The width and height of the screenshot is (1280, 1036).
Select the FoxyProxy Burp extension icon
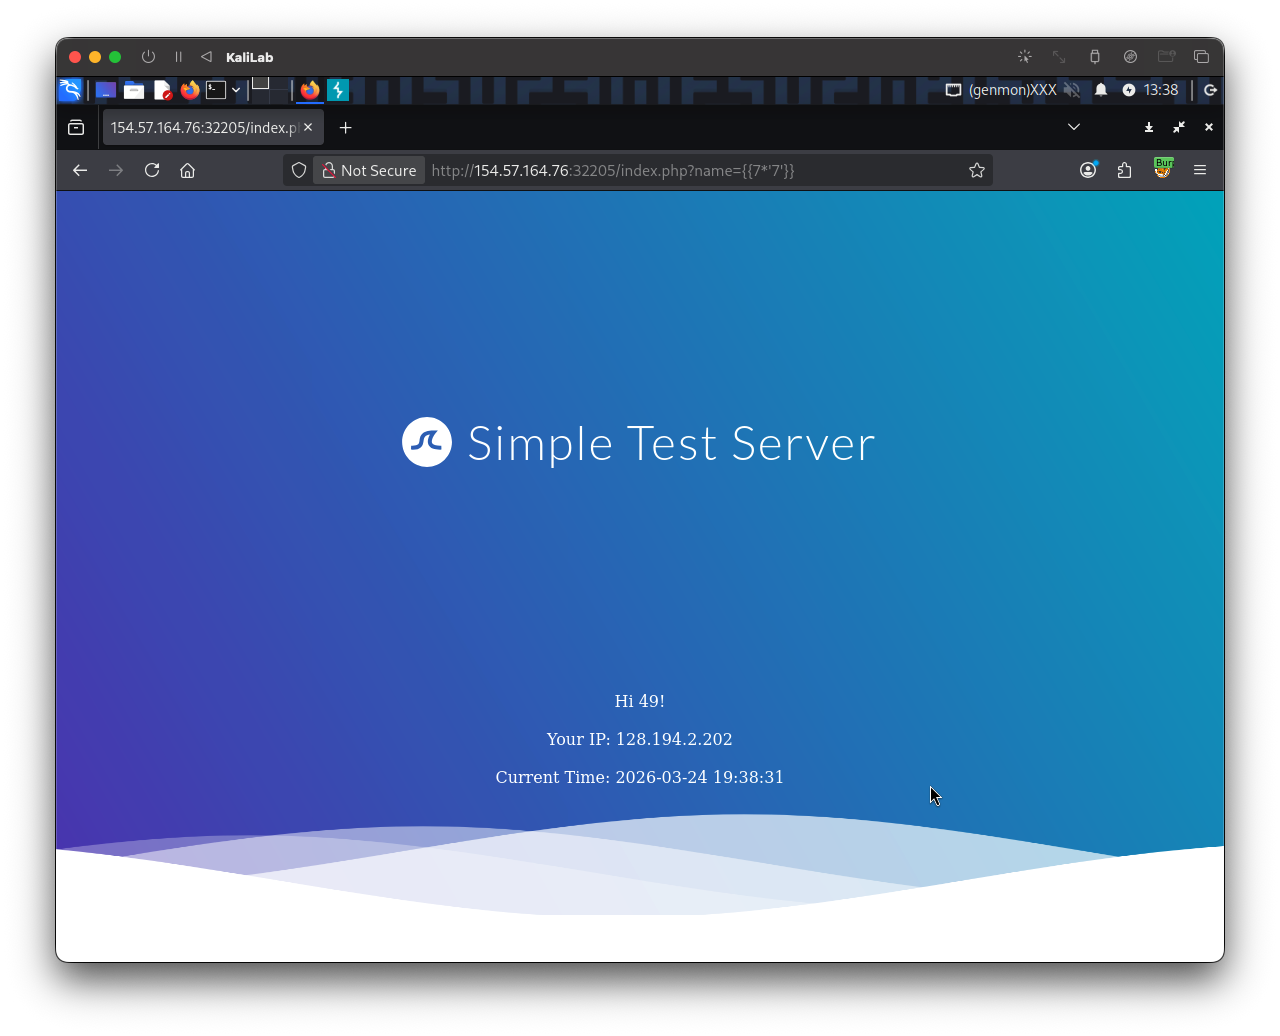1163,170
